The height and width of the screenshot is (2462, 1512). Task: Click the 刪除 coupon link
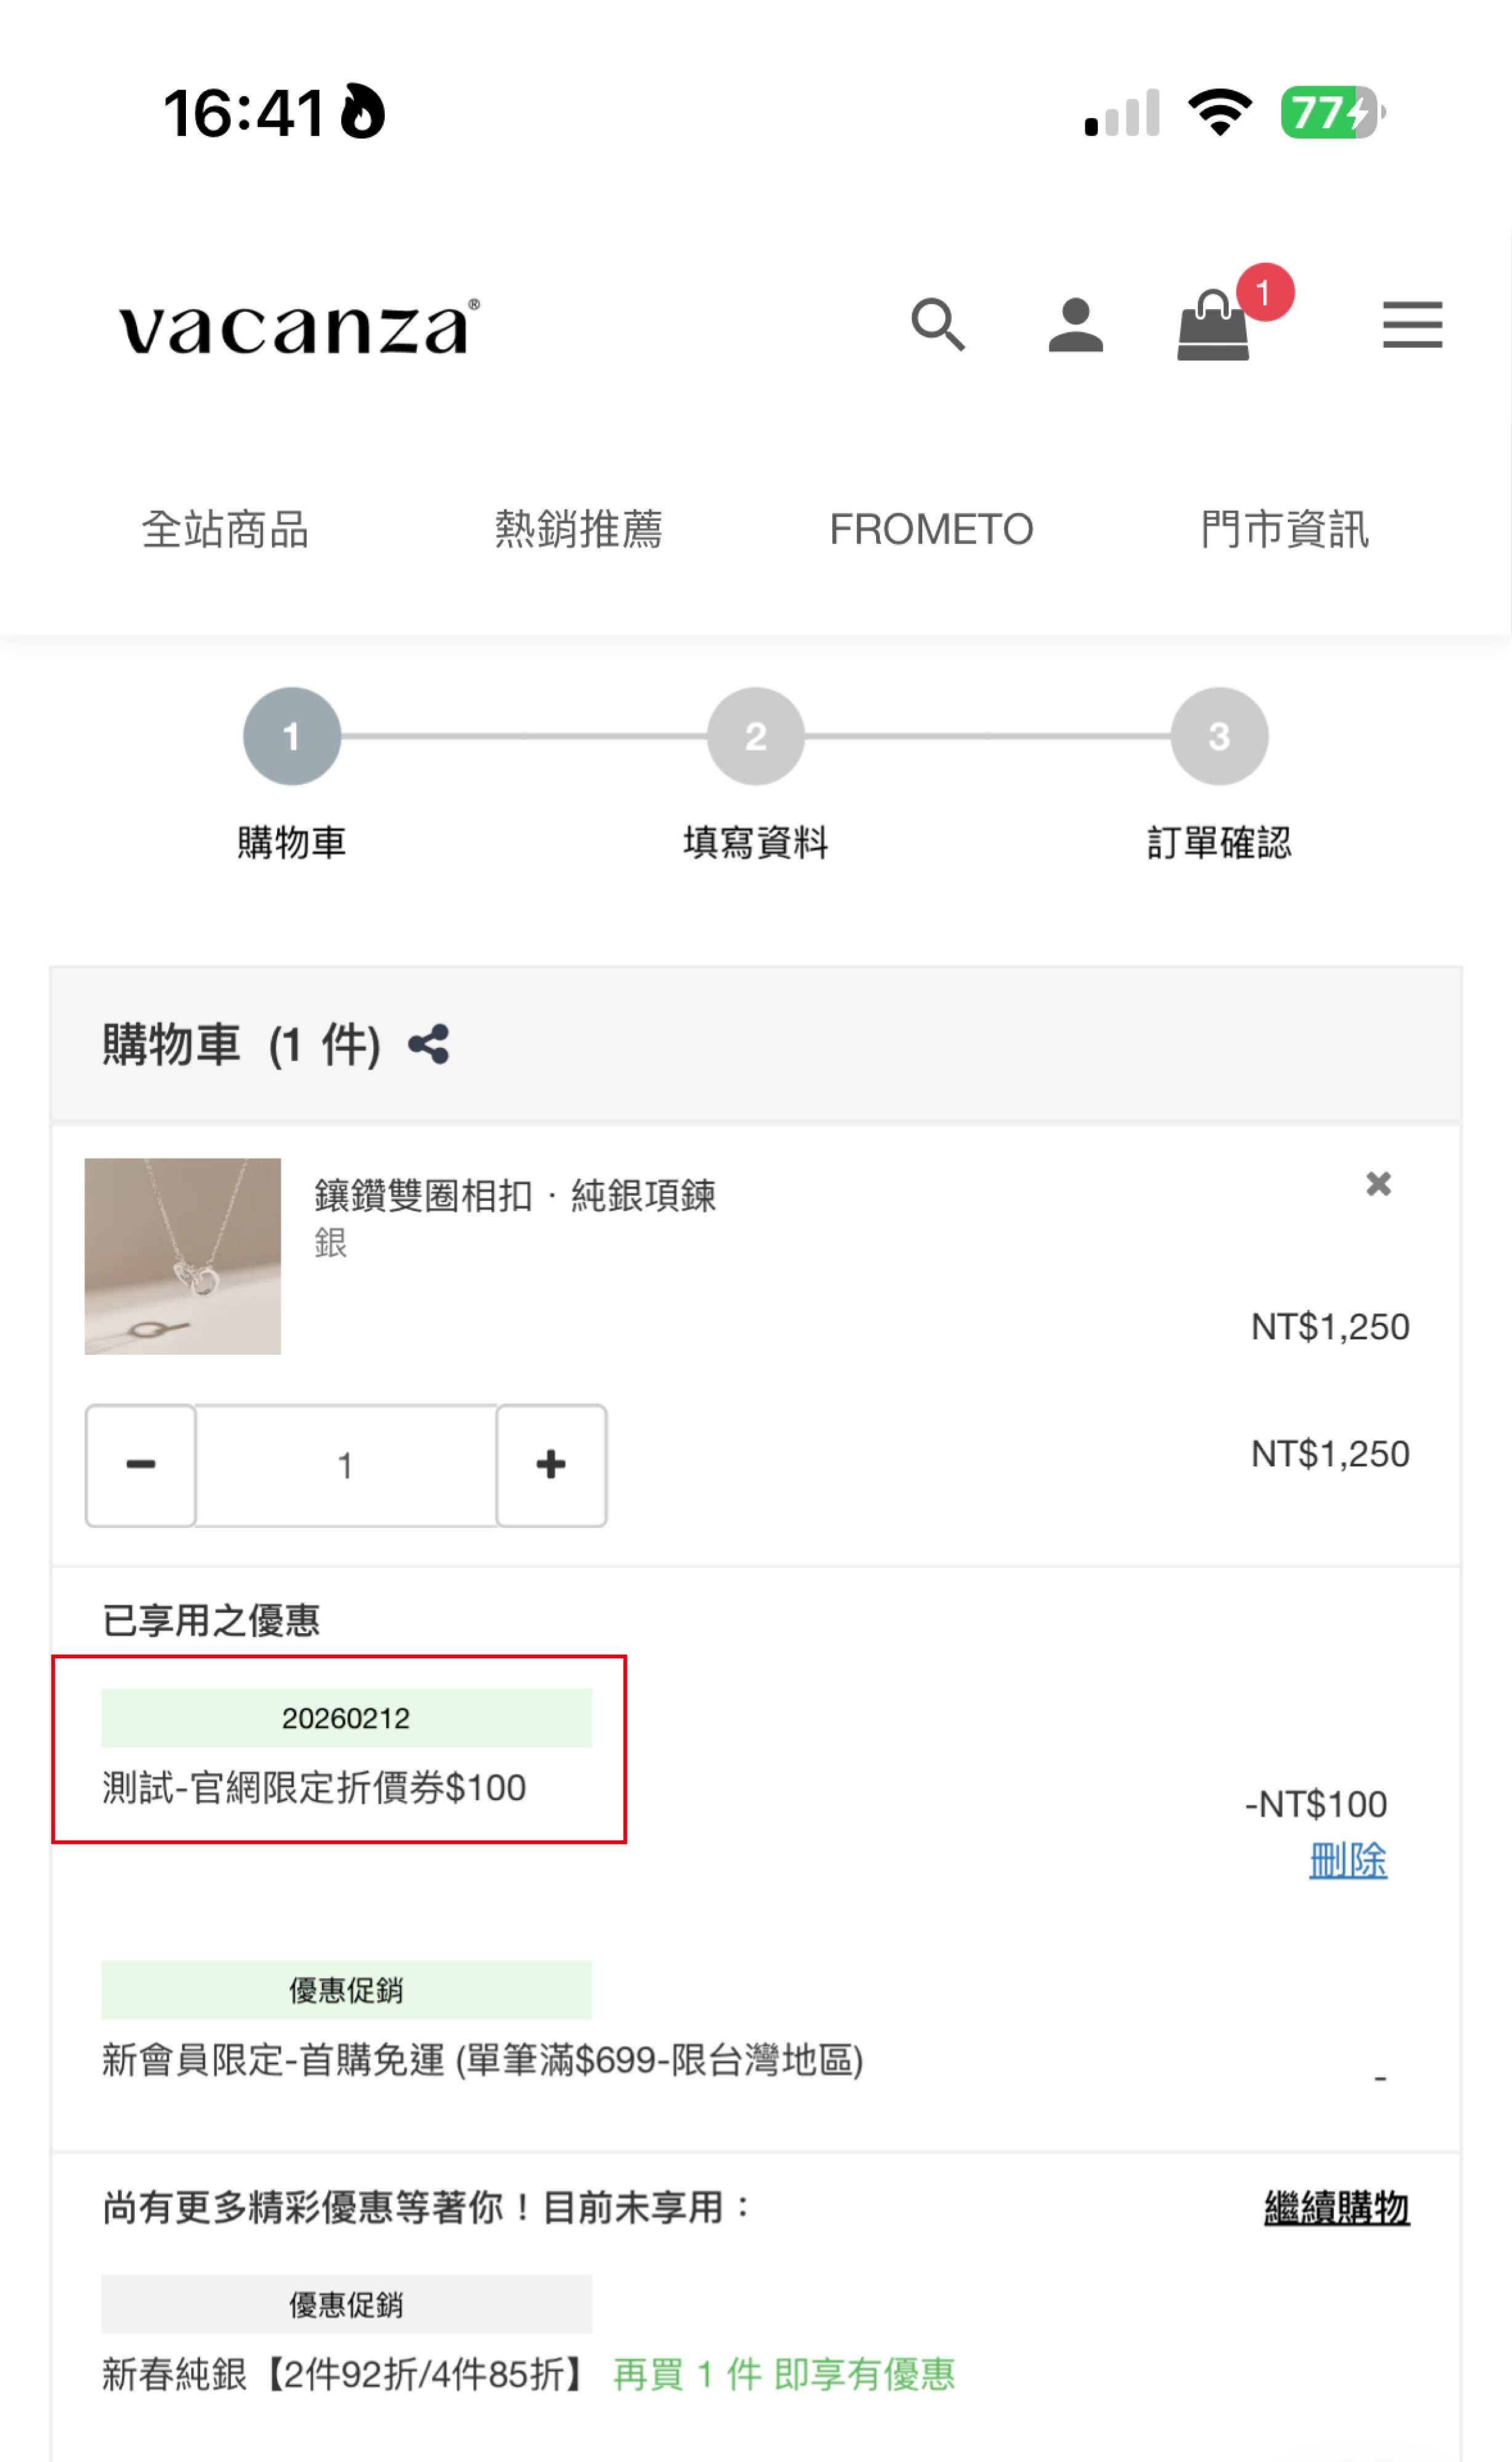coord(1347,1860)
